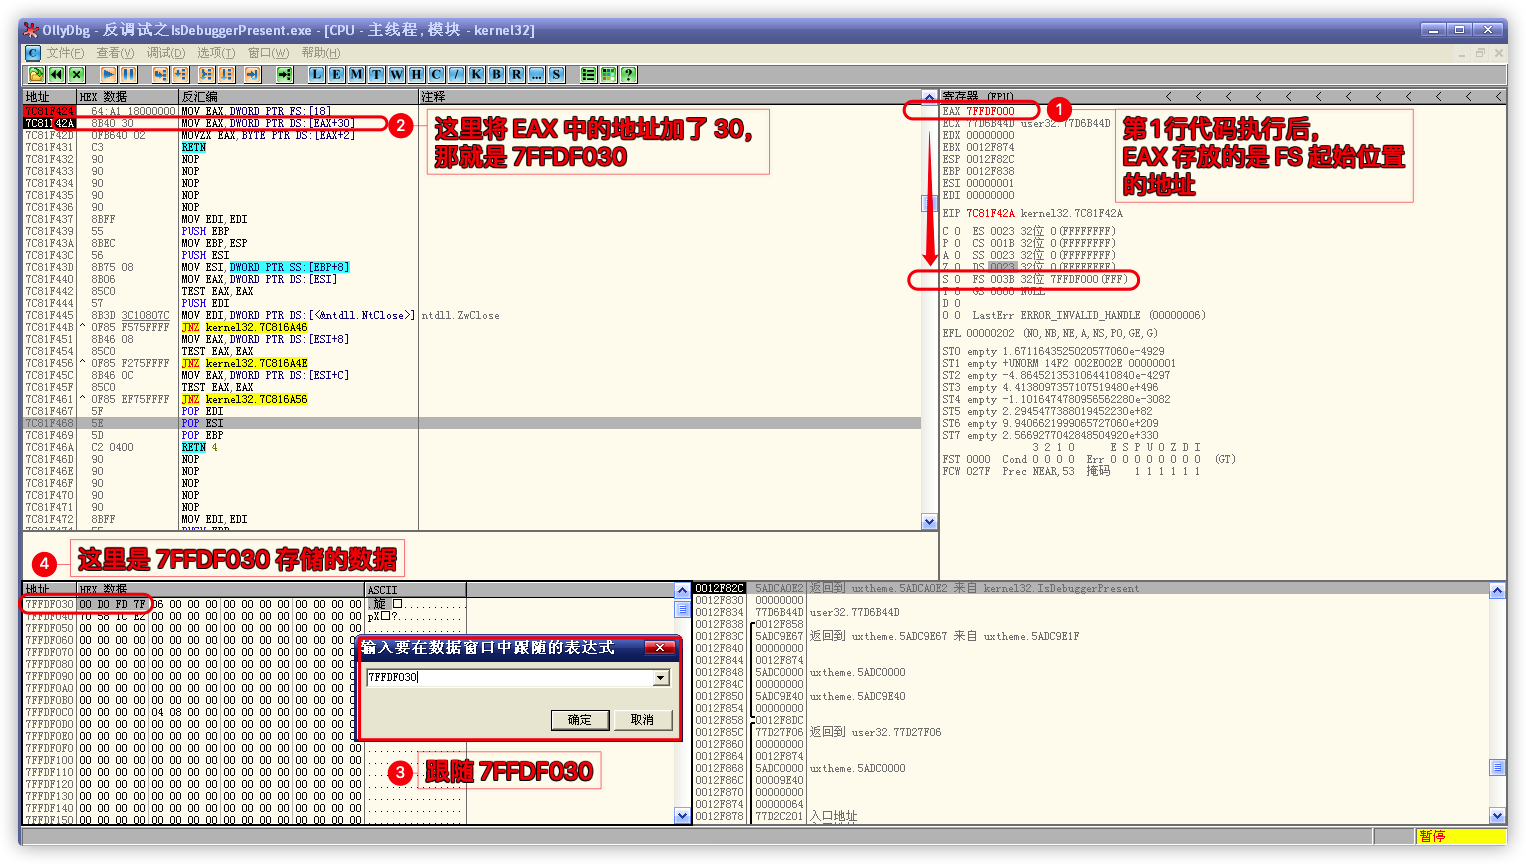This screenshot has width=1526, height=864.
Task: Show Breakpoints window via B icon
Action: click(496, 74)
